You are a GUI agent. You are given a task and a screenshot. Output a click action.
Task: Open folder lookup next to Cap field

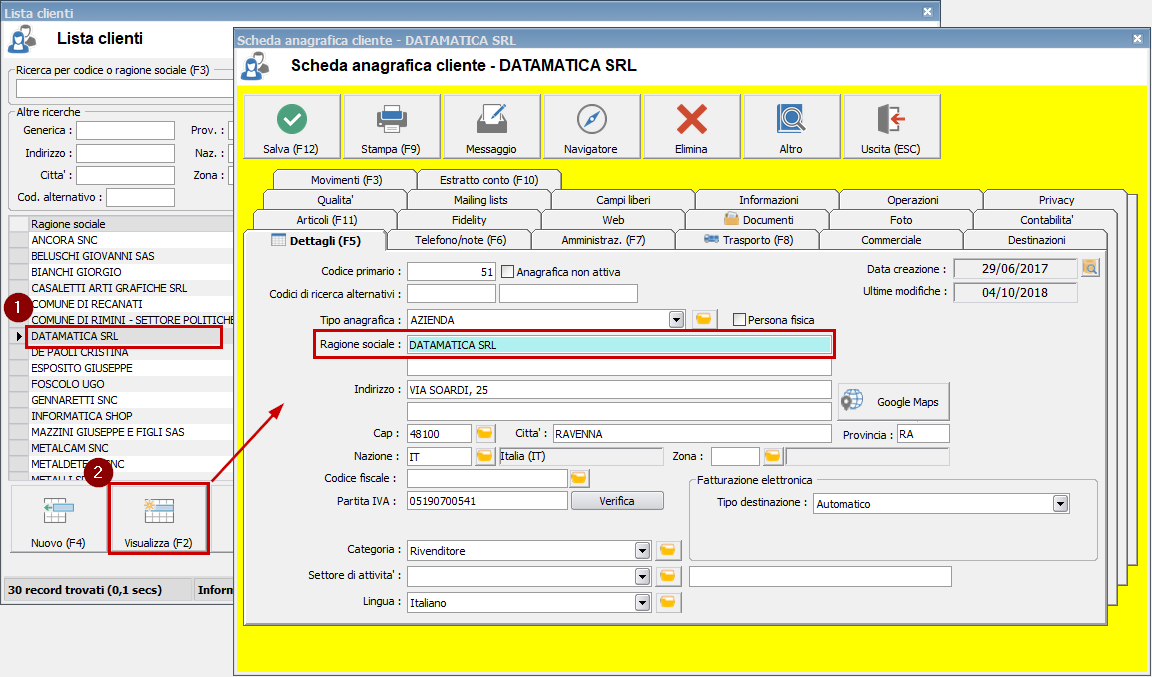click(485, 434)
